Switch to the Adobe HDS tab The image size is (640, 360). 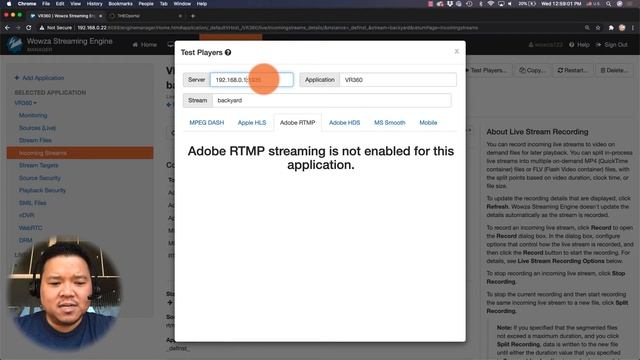coord(344,122)
